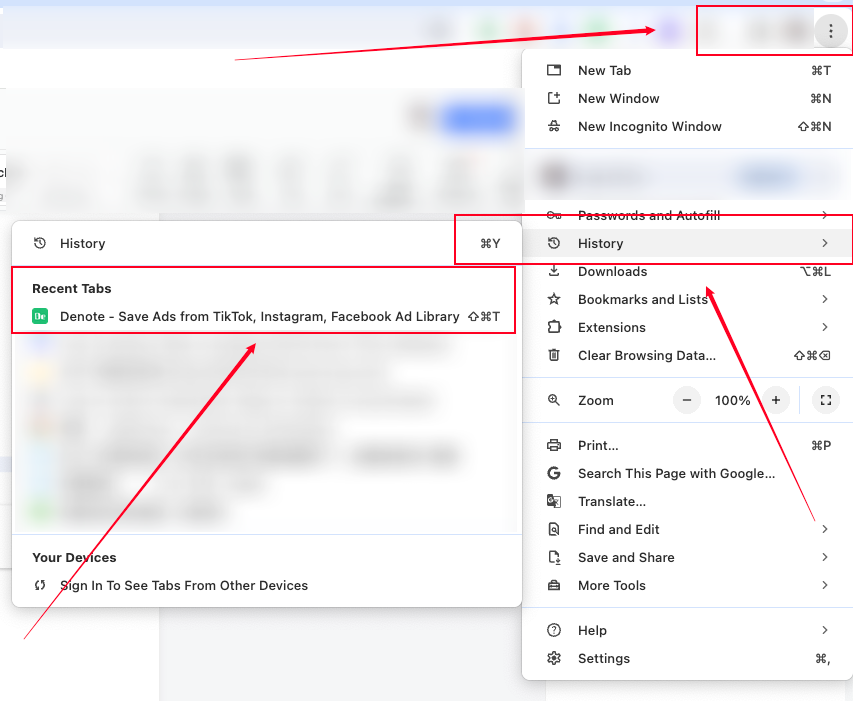The width and height of the screenshot is (853, 701).
Task: Click the printer icon next to Print
Action: pyautogui.click(x=554, y=445)
